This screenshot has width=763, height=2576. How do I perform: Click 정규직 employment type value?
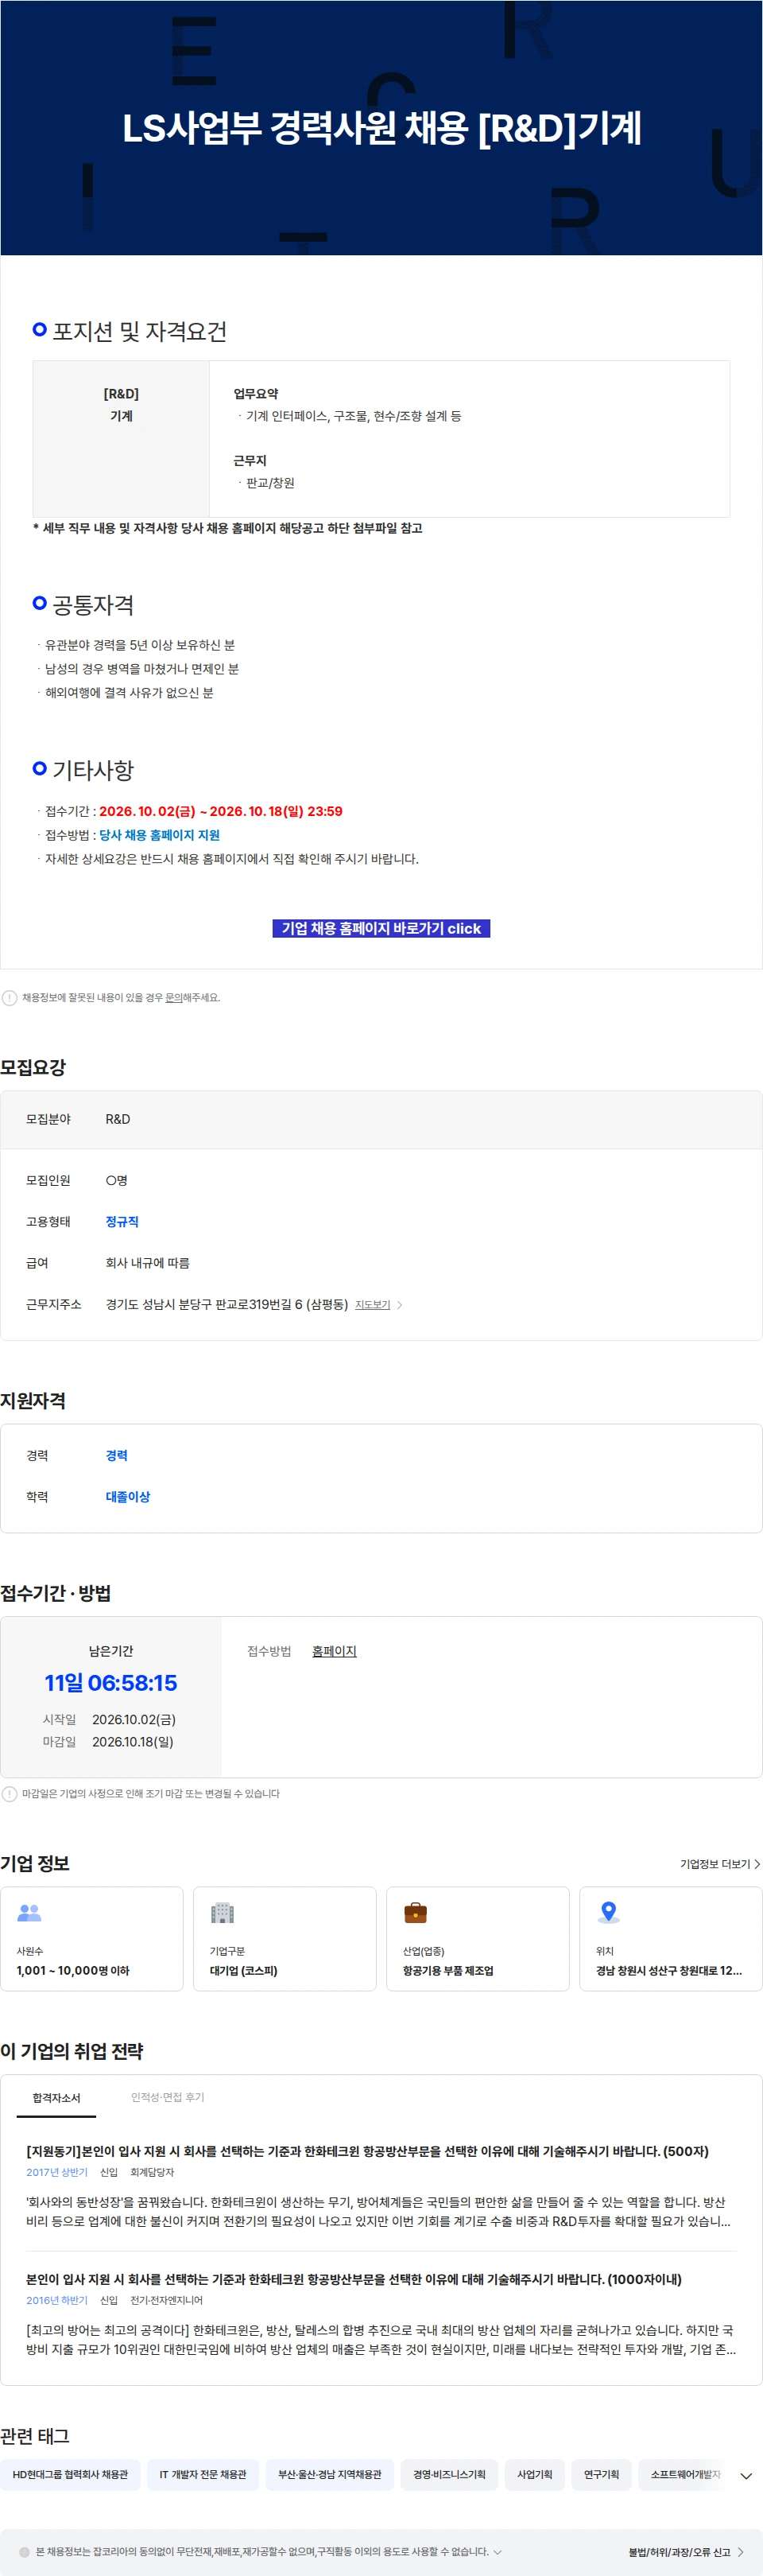tap(122, 1221)
